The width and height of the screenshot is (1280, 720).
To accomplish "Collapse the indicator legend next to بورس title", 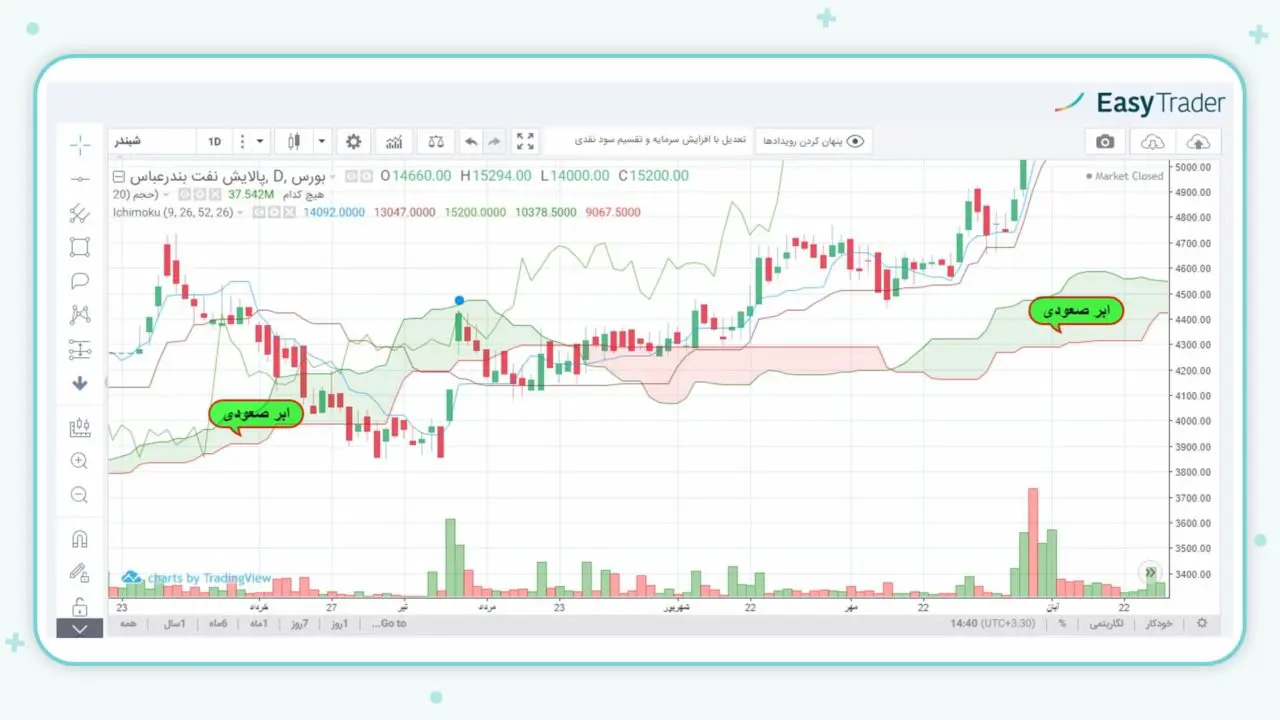I will point(120,176).
